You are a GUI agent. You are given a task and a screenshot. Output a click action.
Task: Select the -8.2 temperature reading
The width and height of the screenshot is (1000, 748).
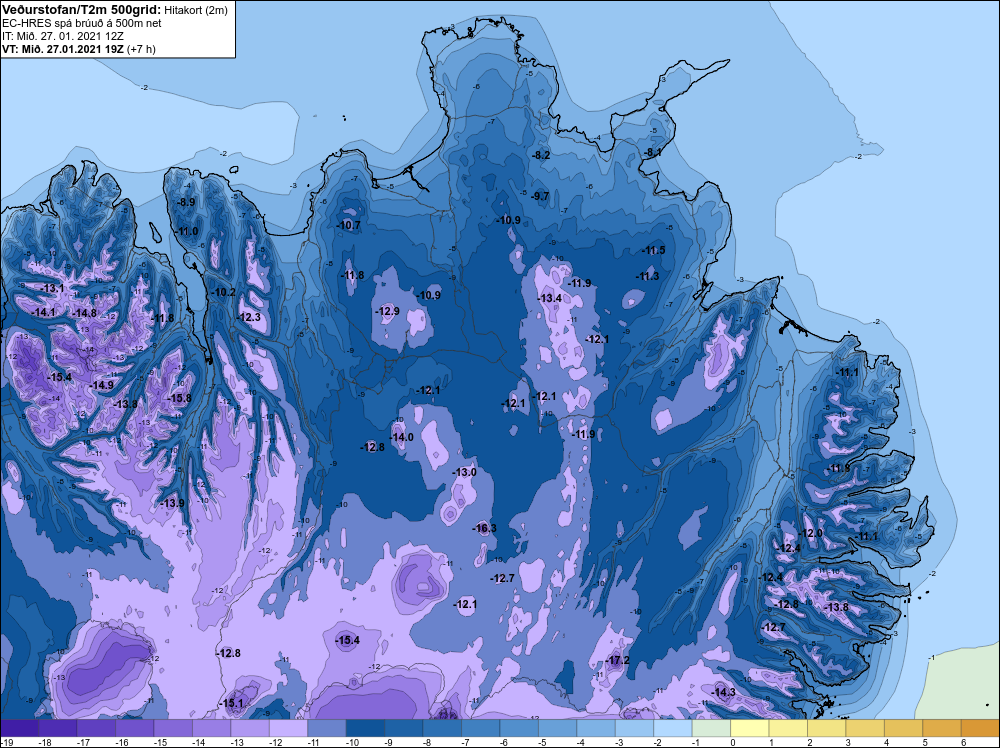(x=541, y=155)
